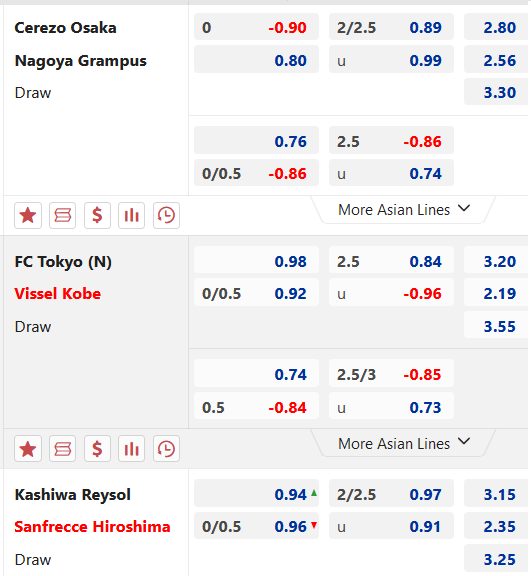Screen dimensions: 531x576
Task: Bet over 2/2.5 at 0.97 Kashiwa match
Action: (391, 493)
